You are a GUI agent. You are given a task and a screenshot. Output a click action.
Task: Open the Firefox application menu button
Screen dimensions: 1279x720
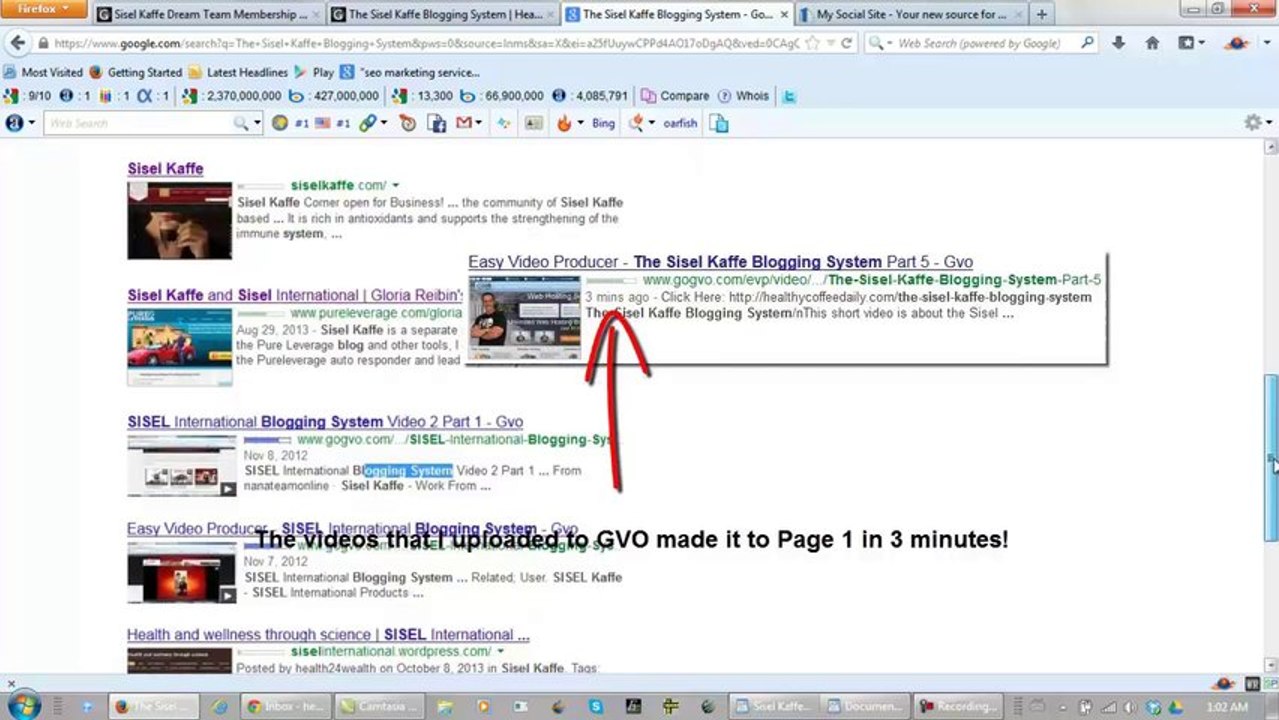coord(43,9)
